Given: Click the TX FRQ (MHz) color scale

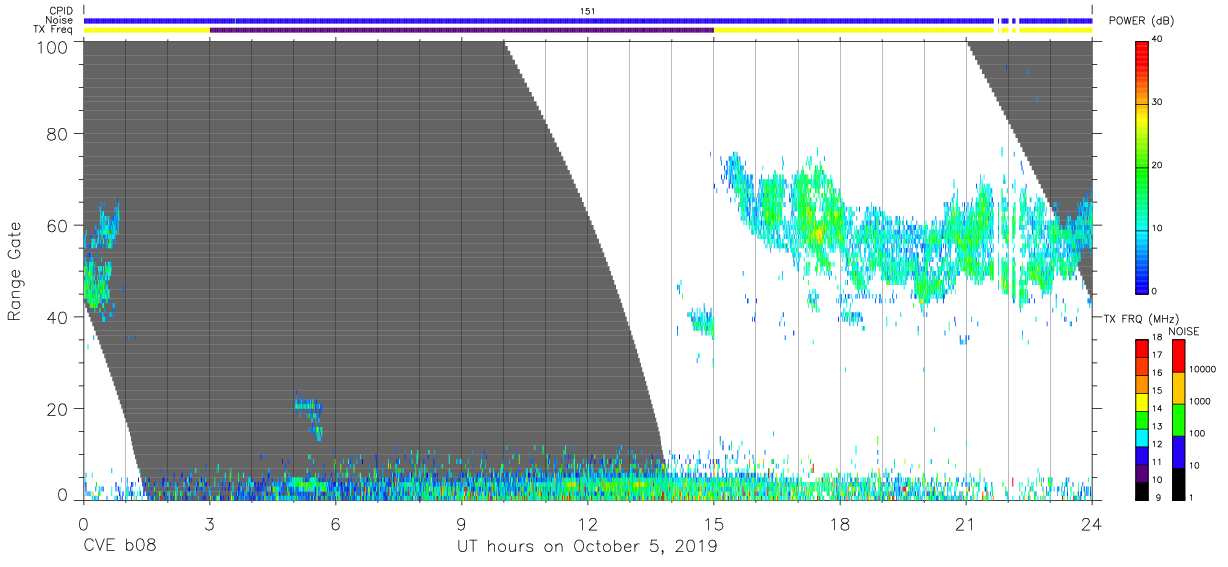Looking at the screenshot, I should [x=1142, y=419].
